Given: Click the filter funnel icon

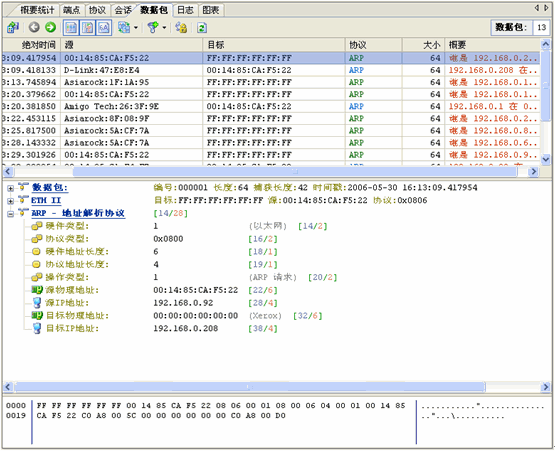Looking at the screenshot, I should click(153, 27).
